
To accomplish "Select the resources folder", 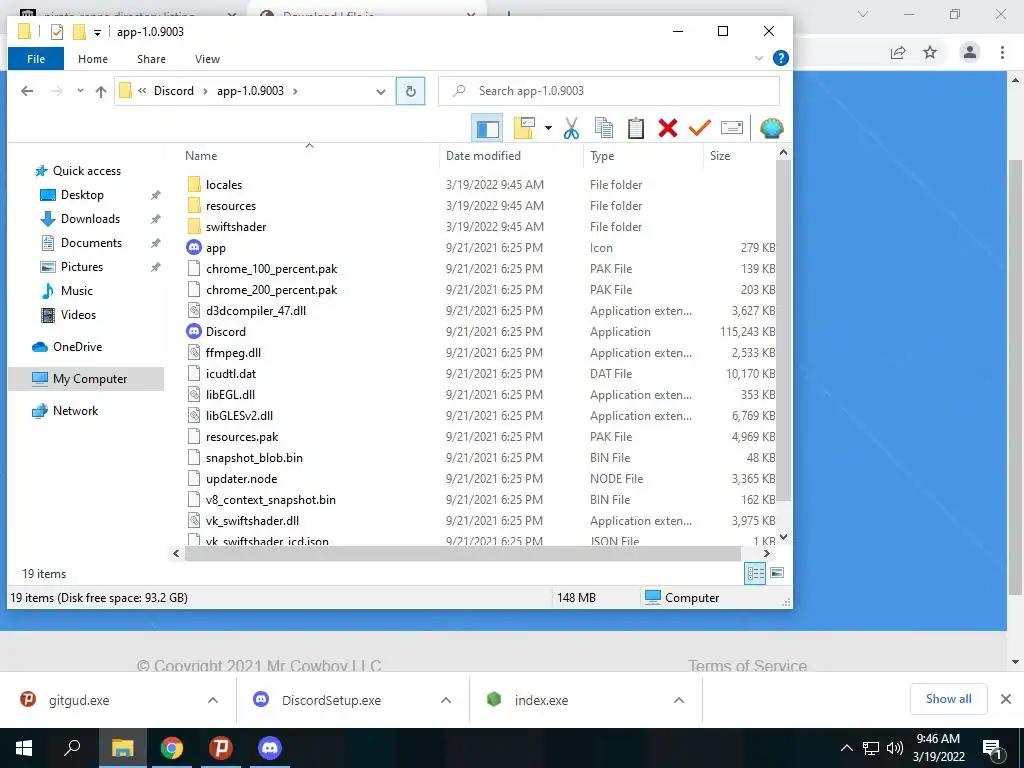I will click(231, 206).
